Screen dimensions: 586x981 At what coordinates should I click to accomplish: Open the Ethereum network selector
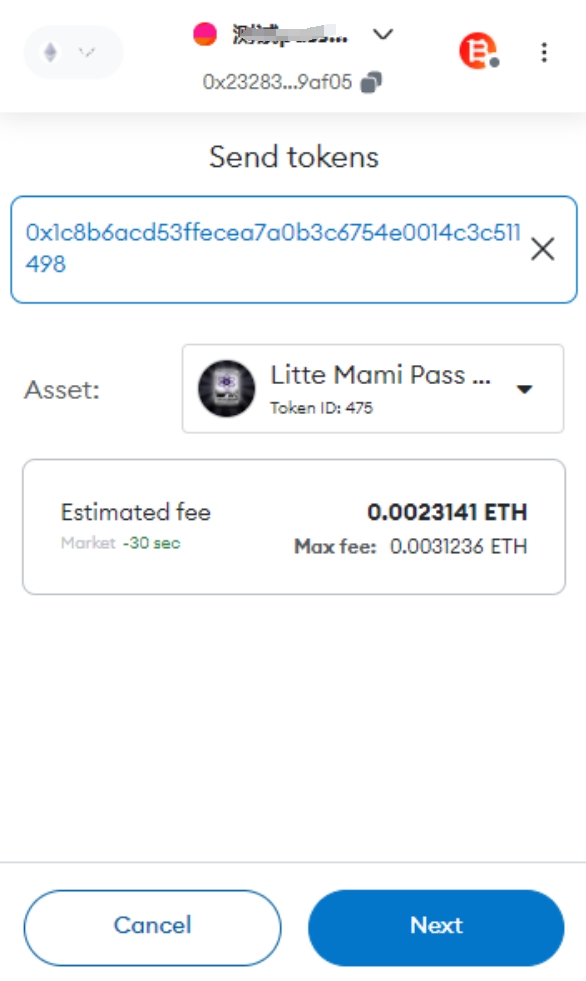73,52
